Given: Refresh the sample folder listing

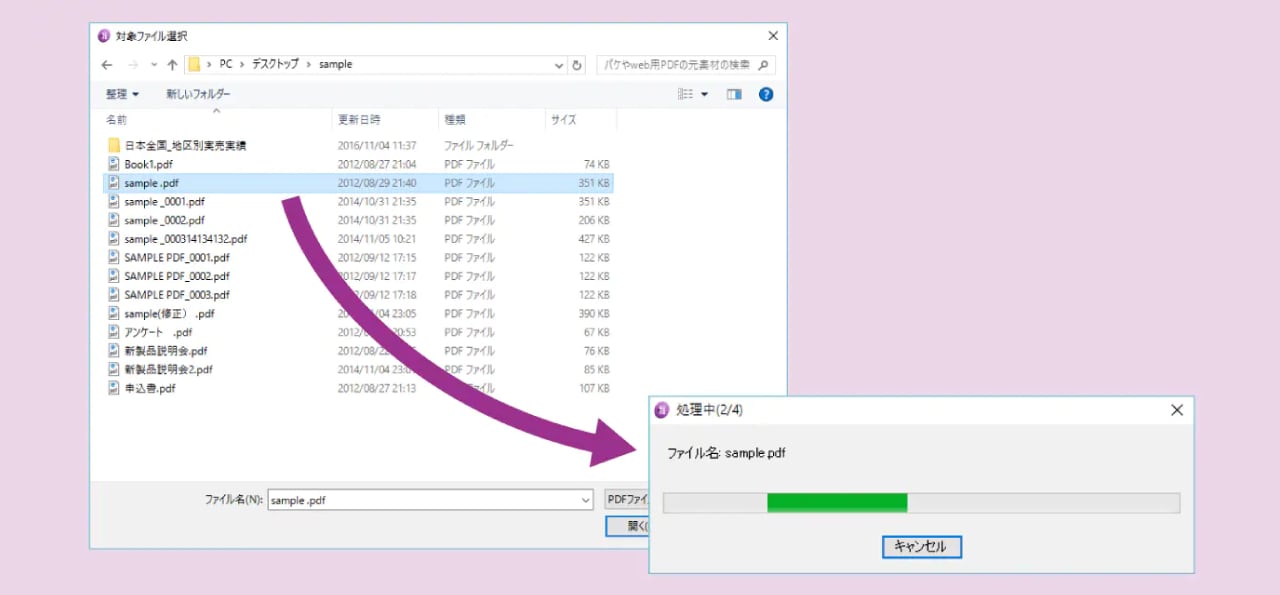Looking at the screenshot, I should [576, 65].
